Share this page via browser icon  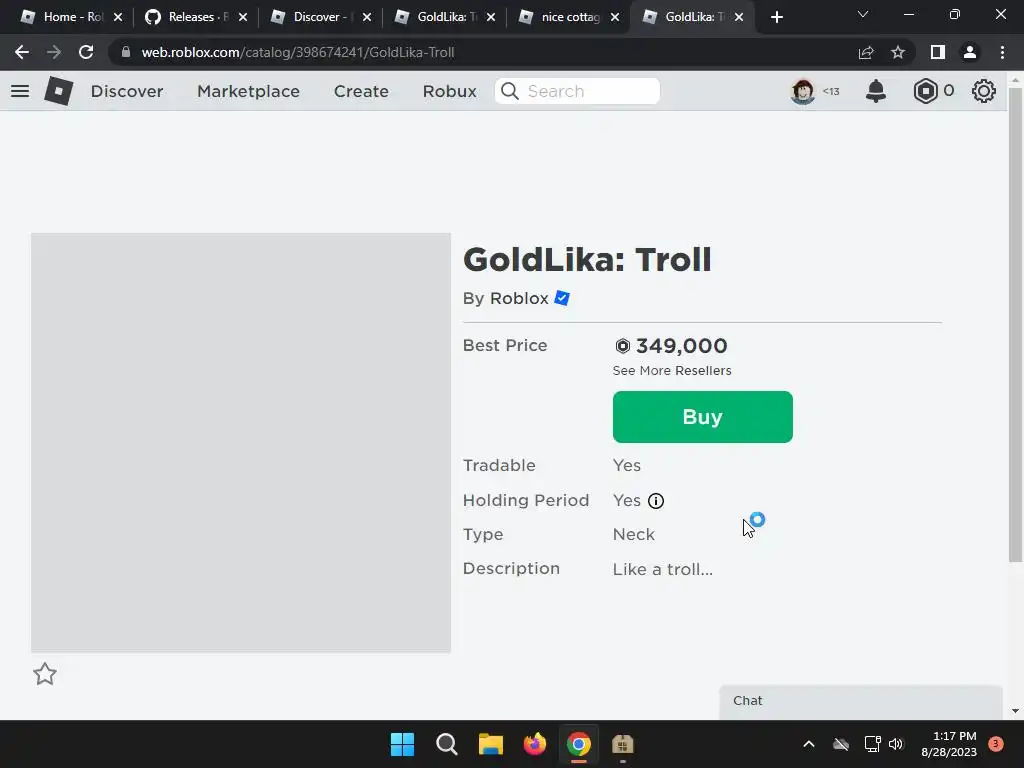click(x=866, y=52)
